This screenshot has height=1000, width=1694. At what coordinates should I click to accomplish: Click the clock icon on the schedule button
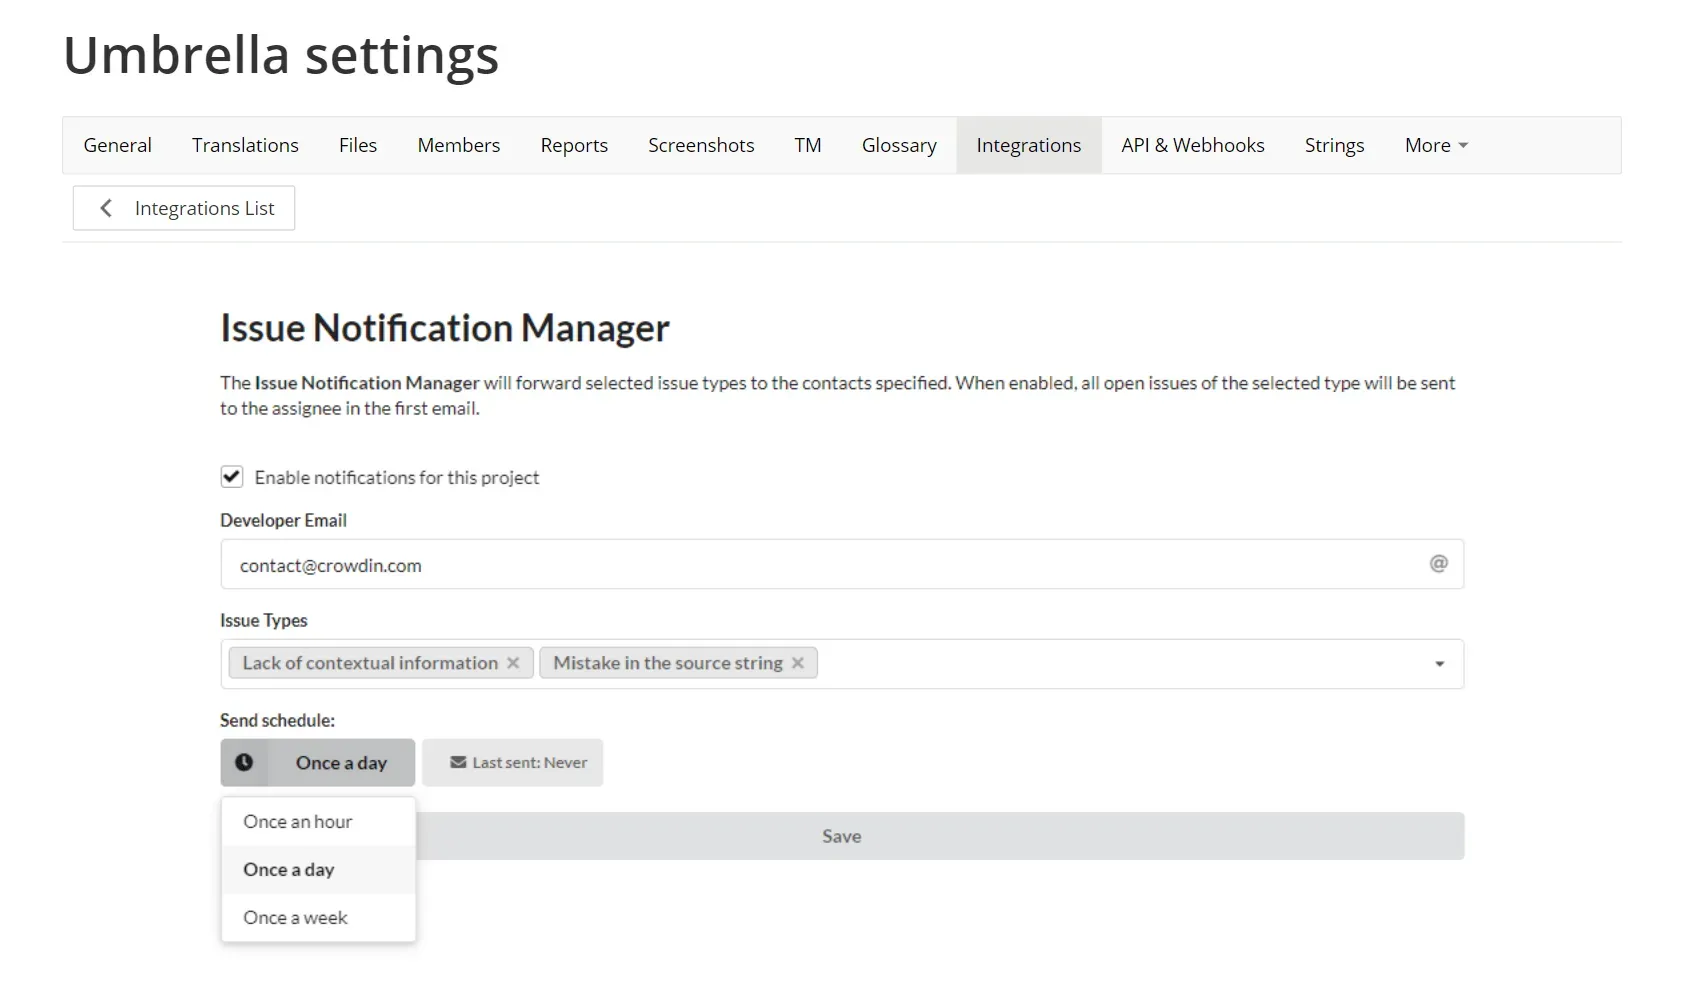point(246,762)
